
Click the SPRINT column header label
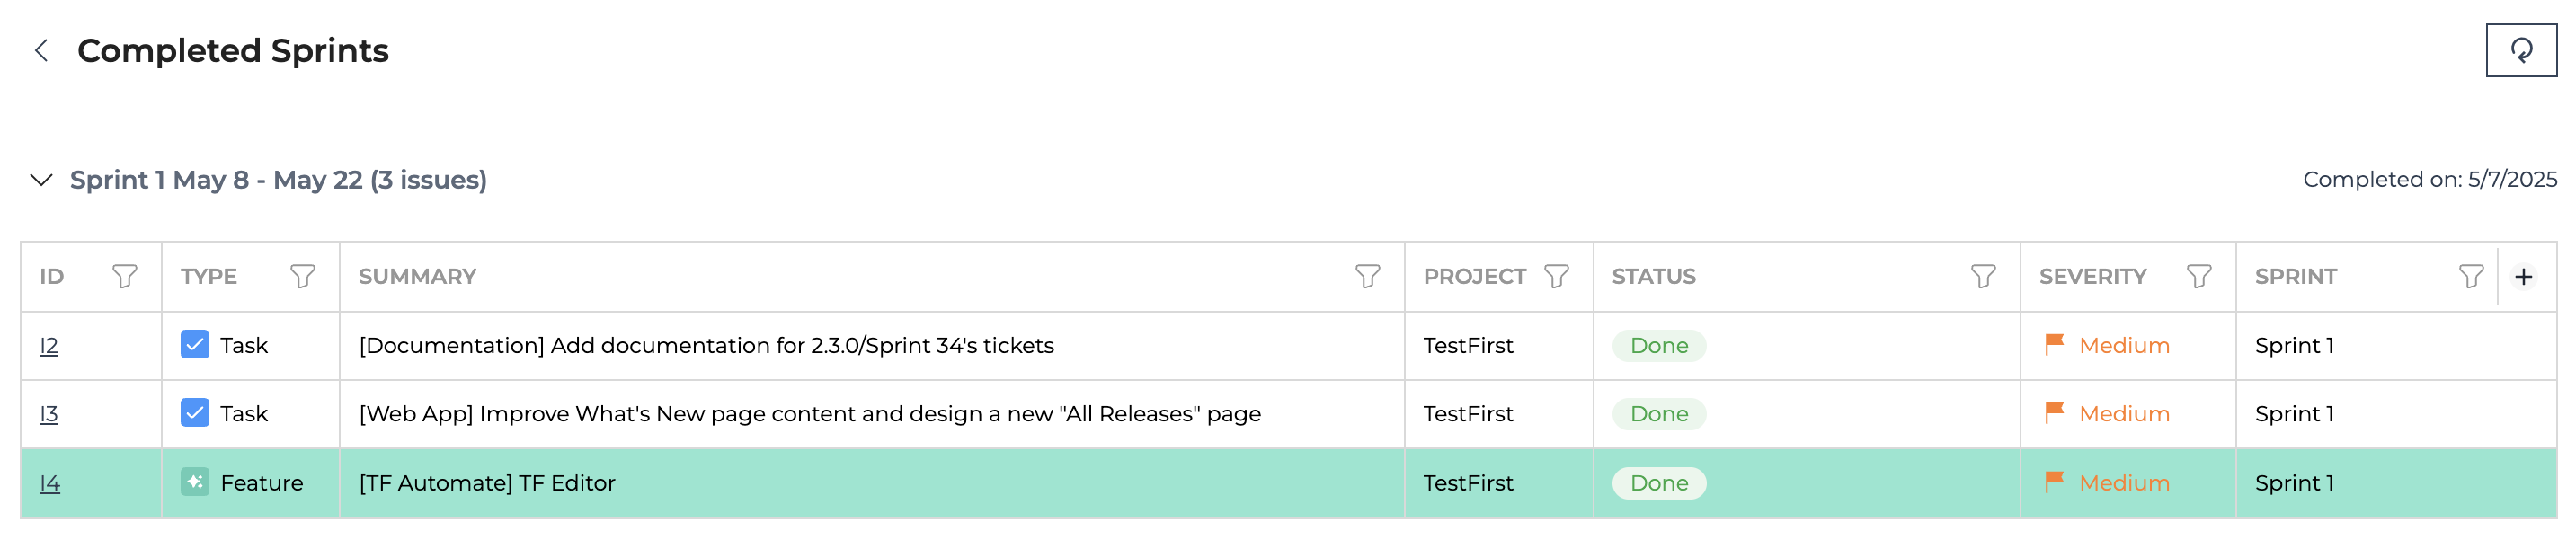click(2295, 277)
